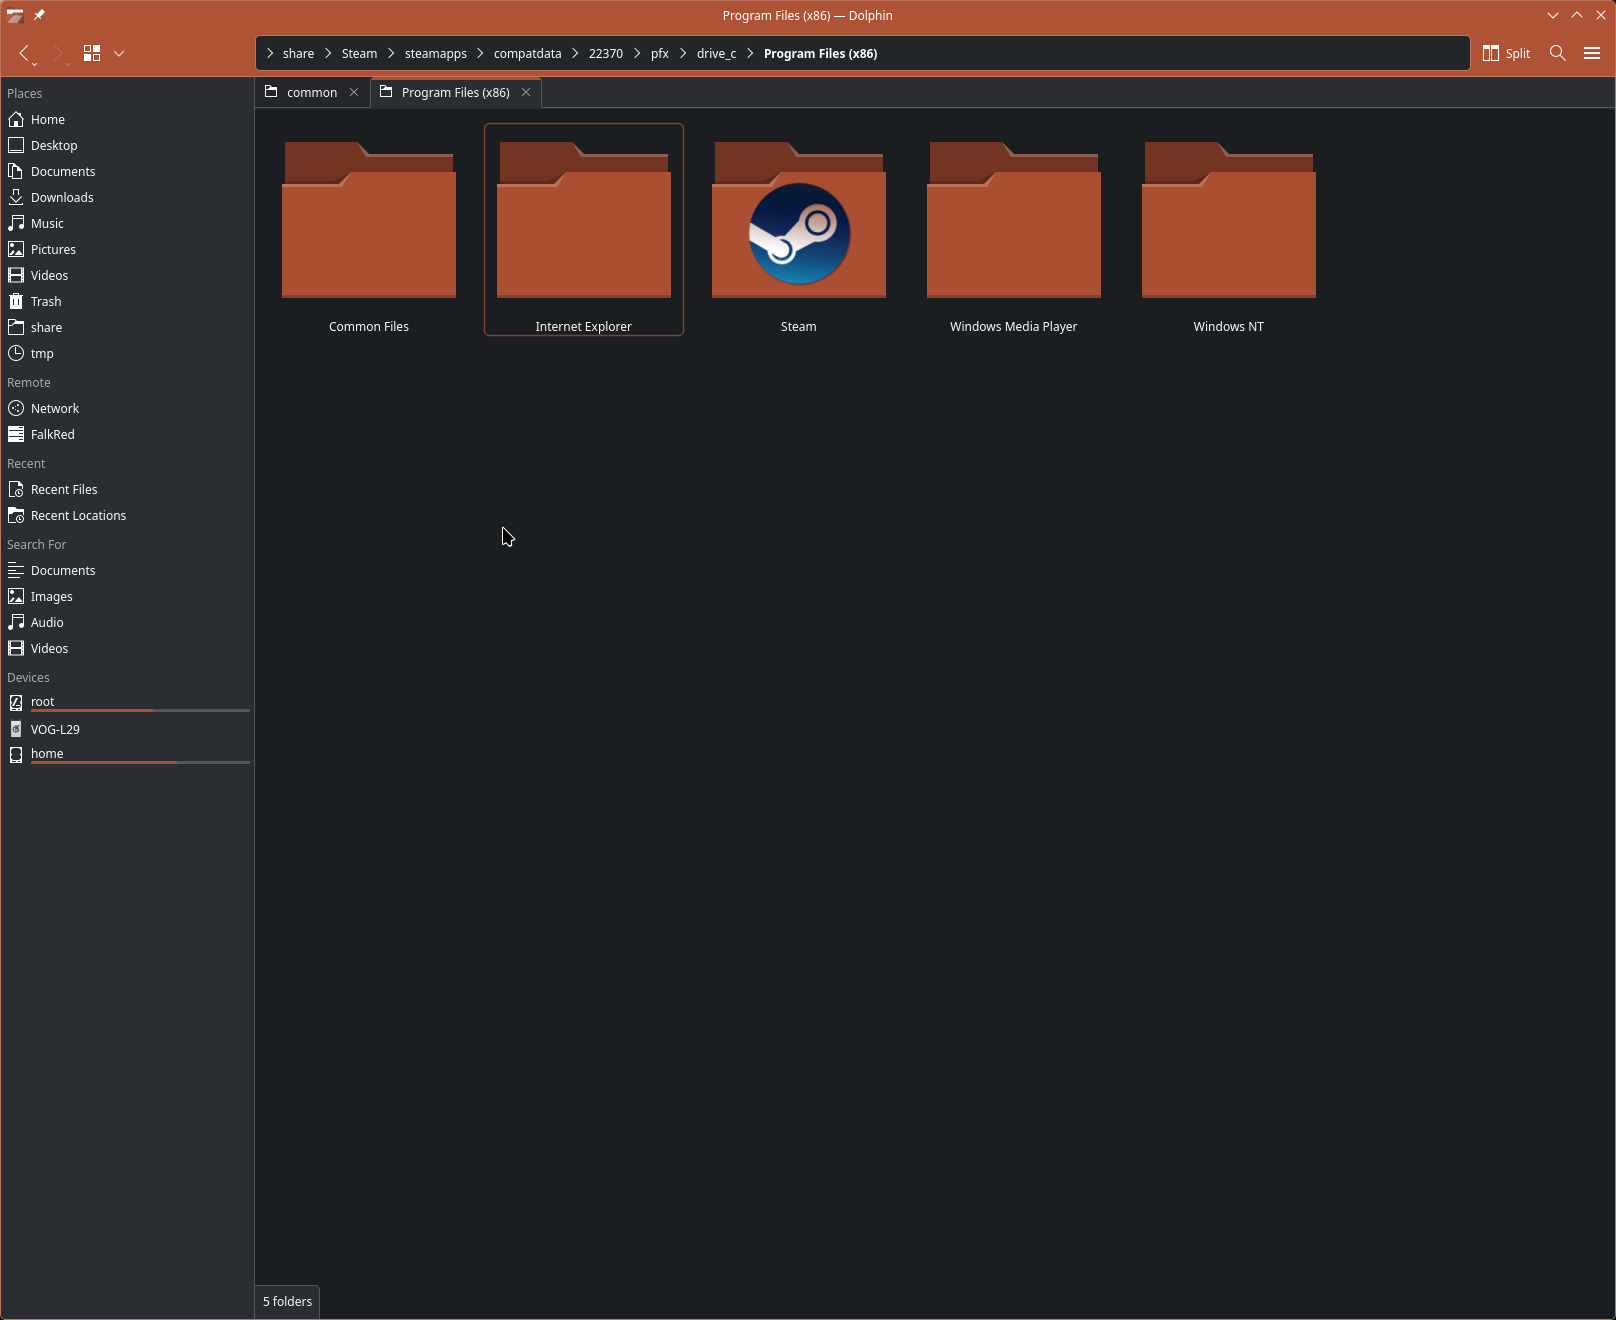Click the forward navigation arrow

[58, 53]
